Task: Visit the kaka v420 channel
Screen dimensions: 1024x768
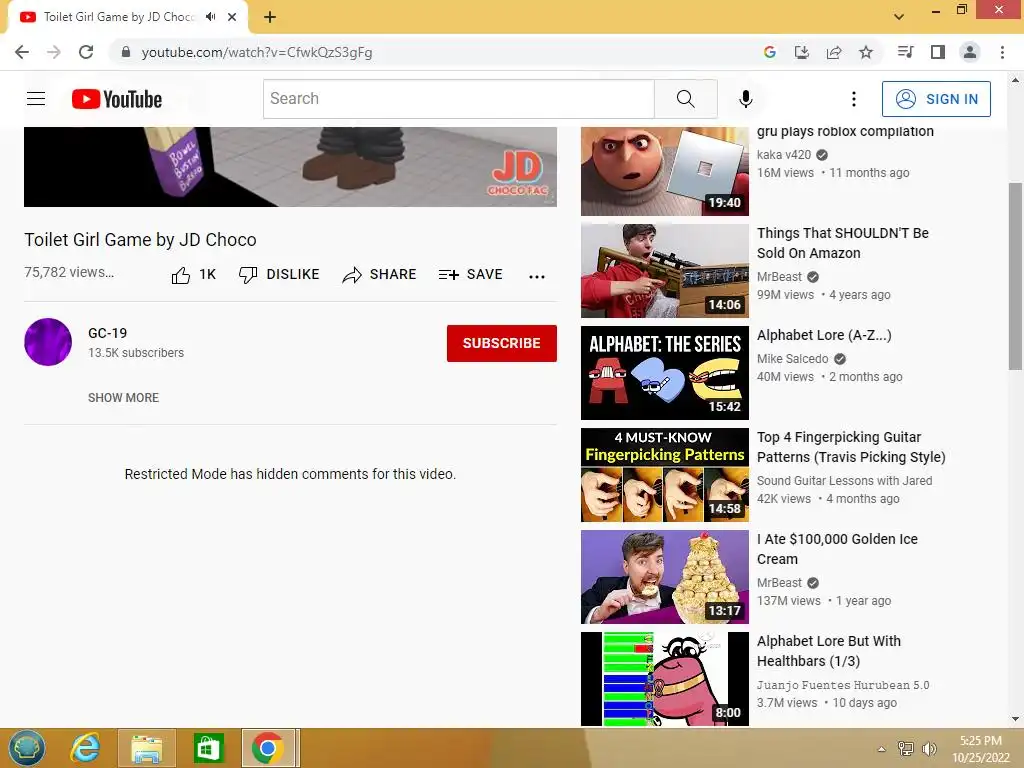Action: [784, 155]
